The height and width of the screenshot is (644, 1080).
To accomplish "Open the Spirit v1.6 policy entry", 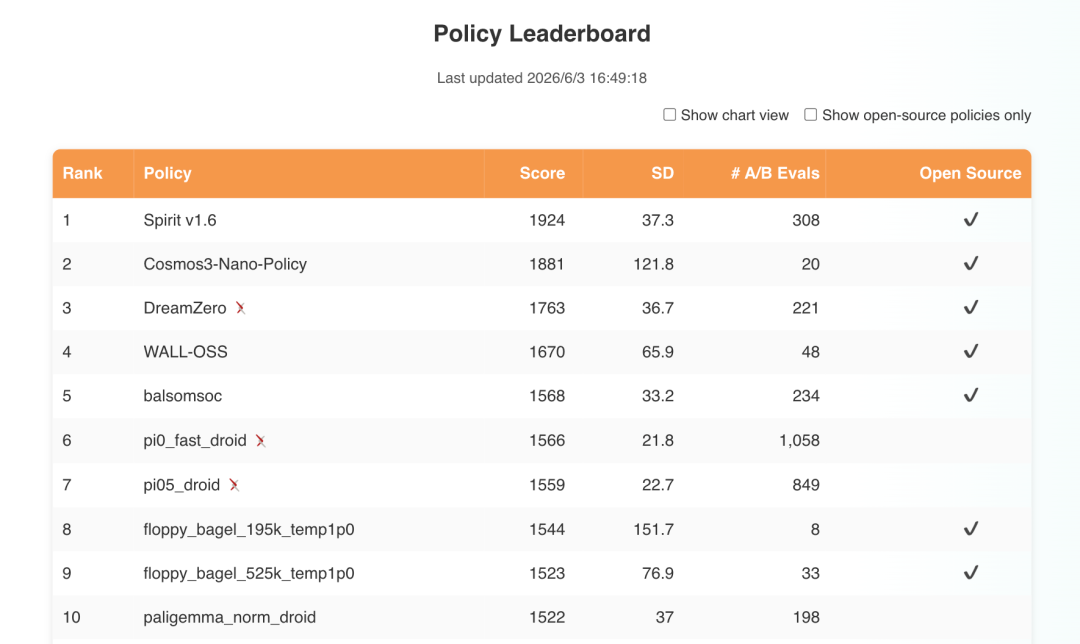I will (180, 220).
